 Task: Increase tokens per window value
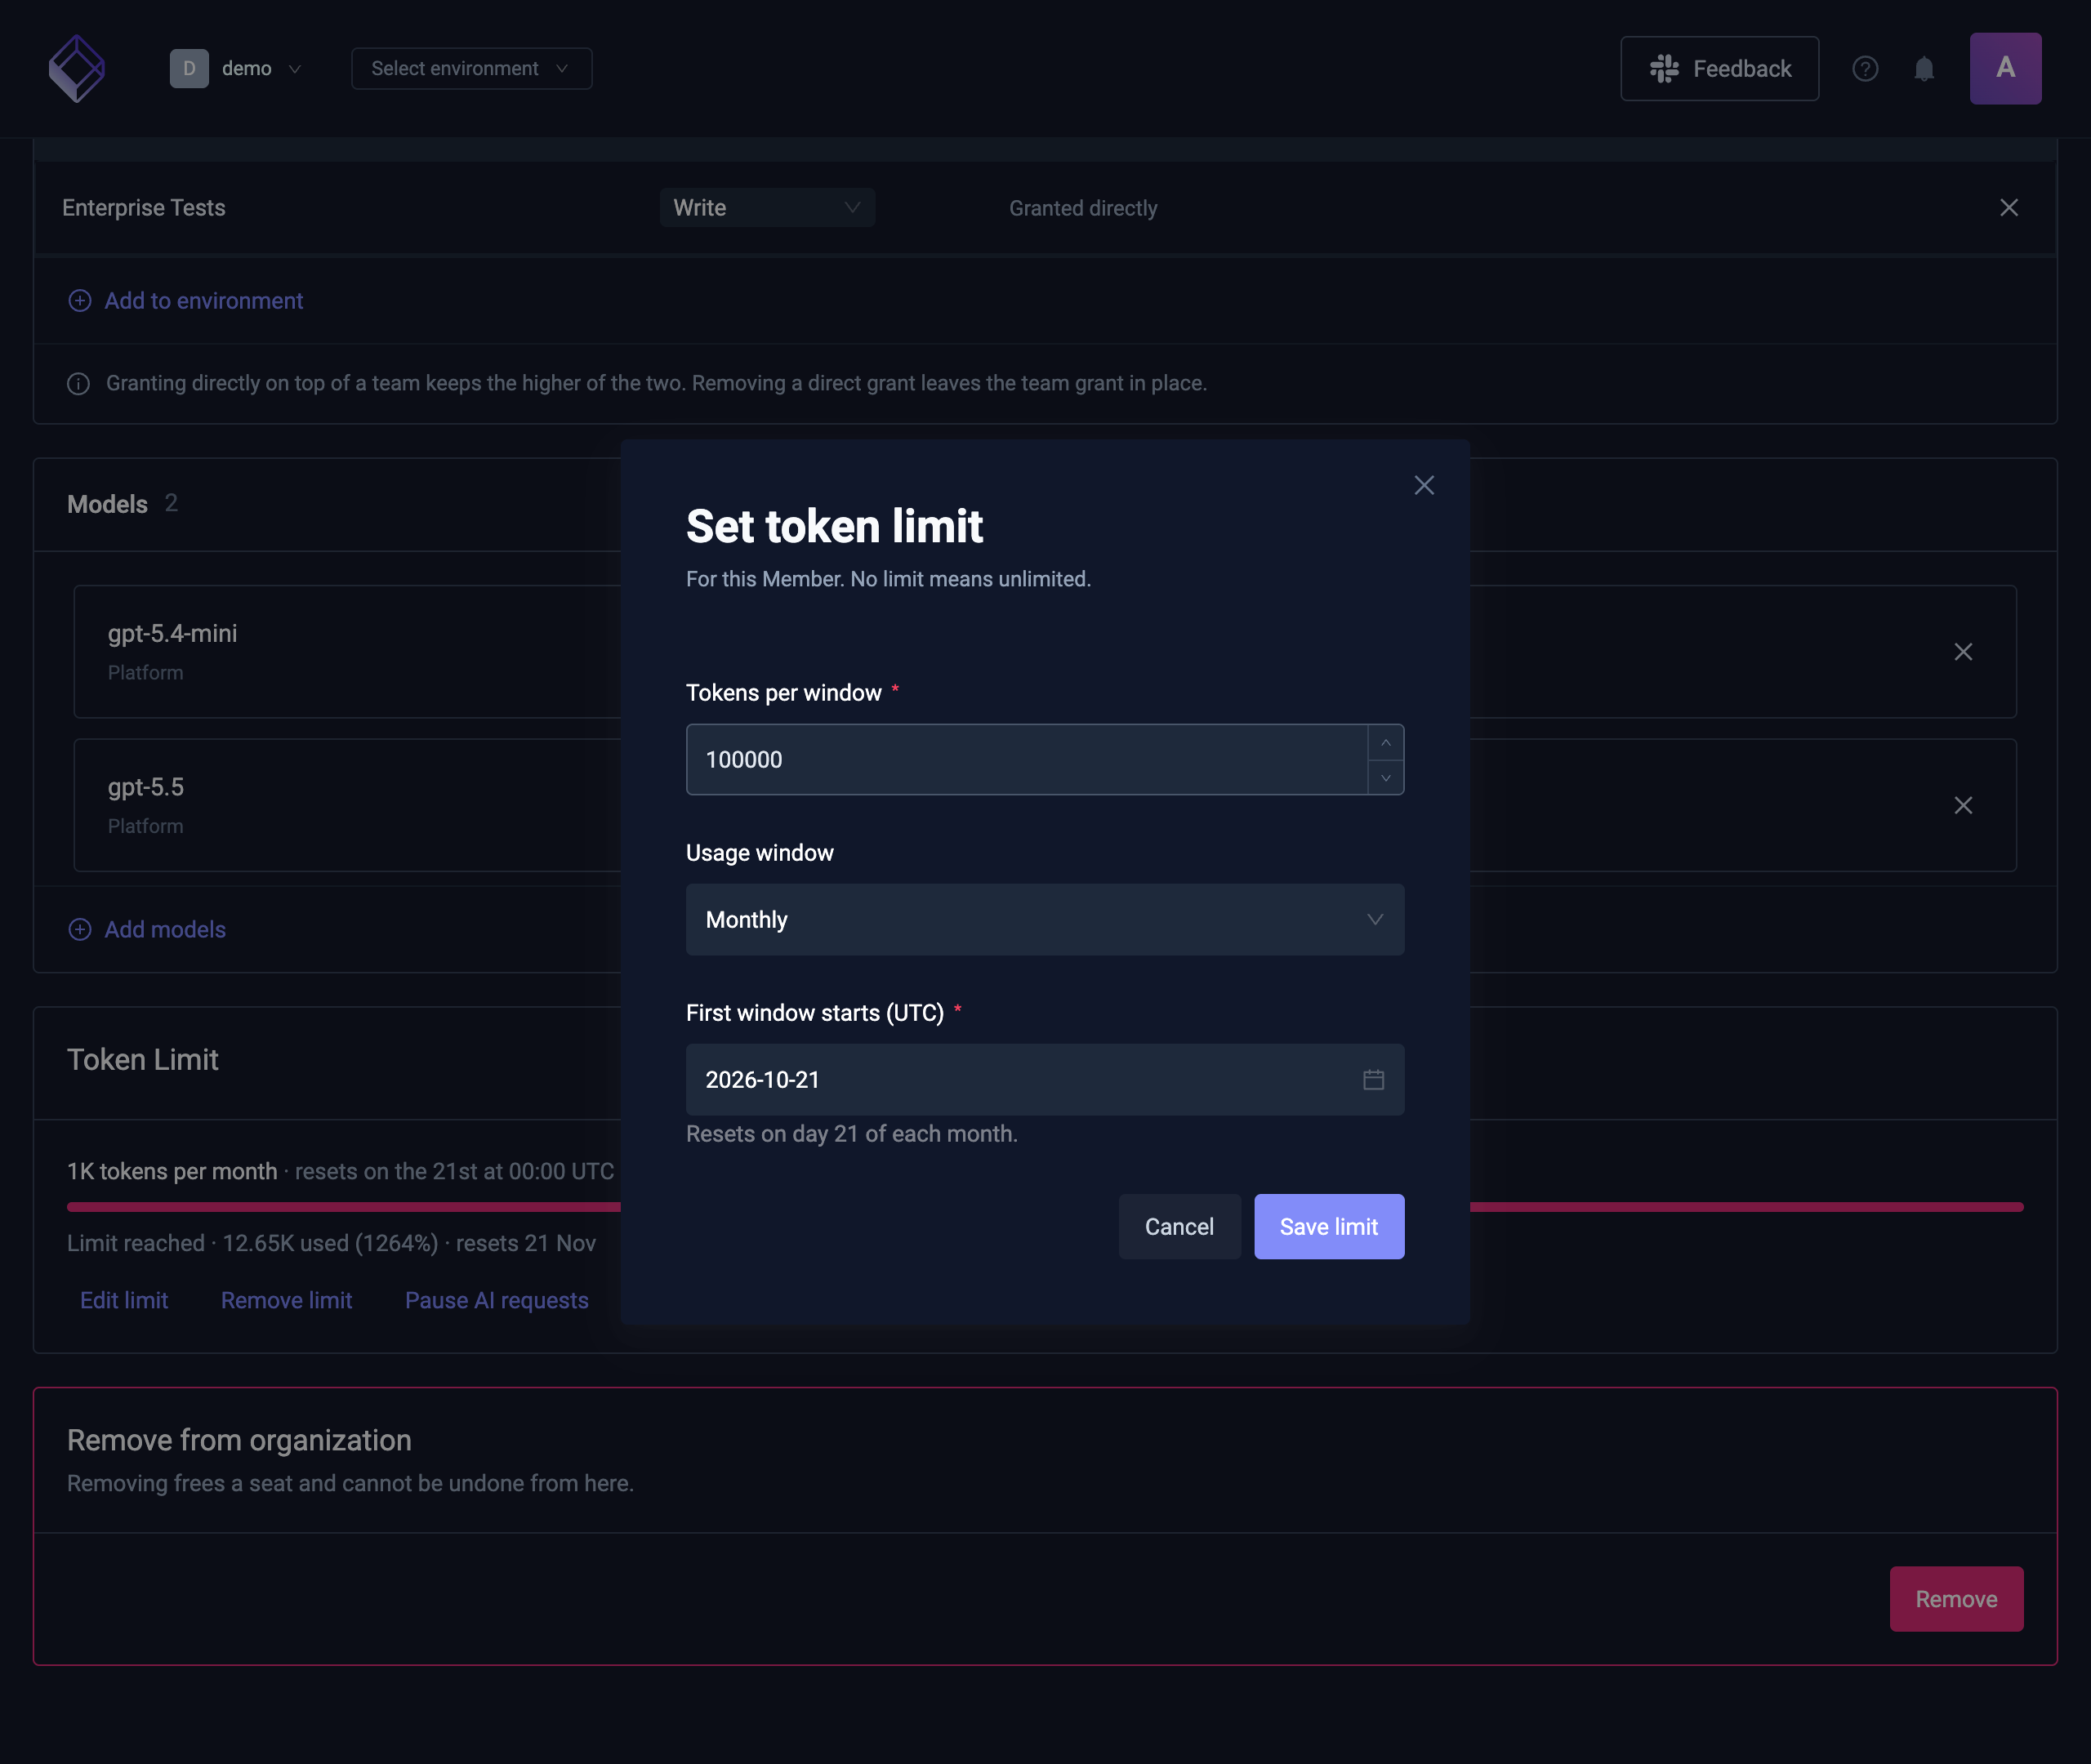pos(1386,743)
